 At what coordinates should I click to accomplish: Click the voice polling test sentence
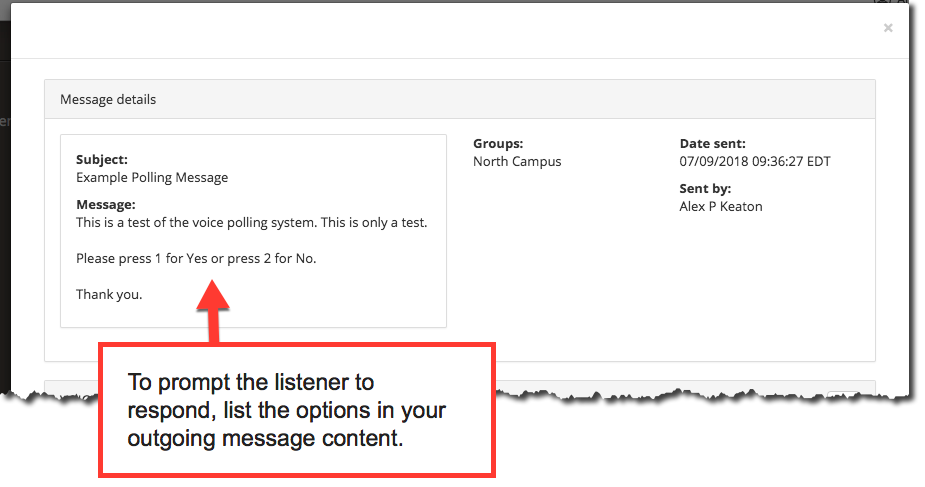(x=251, y=223)
